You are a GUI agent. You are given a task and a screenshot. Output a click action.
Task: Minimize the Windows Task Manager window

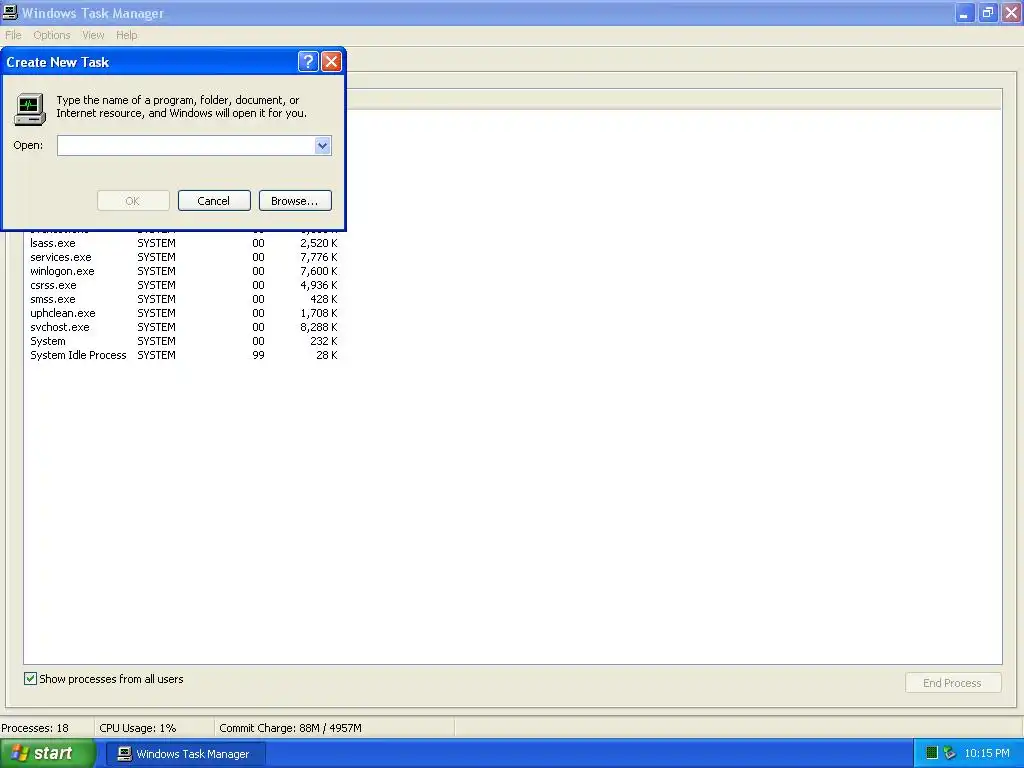(965, 12)
